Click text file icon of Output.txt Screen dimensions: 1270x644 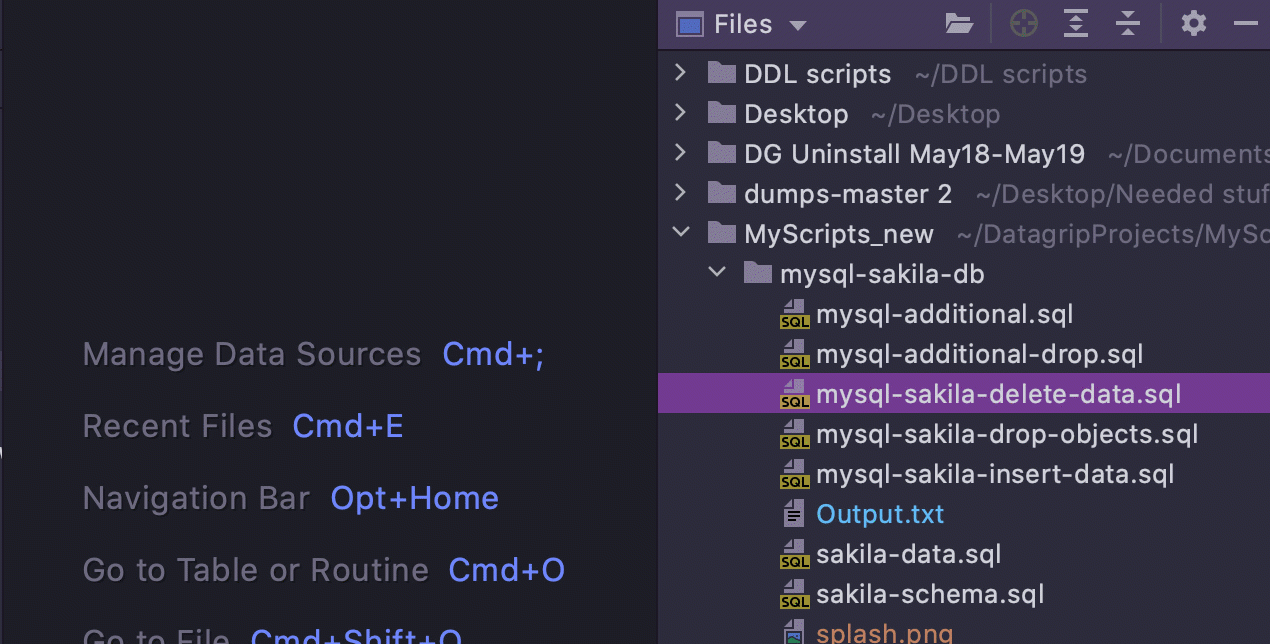pyautogui.click(x=794, y=514)
